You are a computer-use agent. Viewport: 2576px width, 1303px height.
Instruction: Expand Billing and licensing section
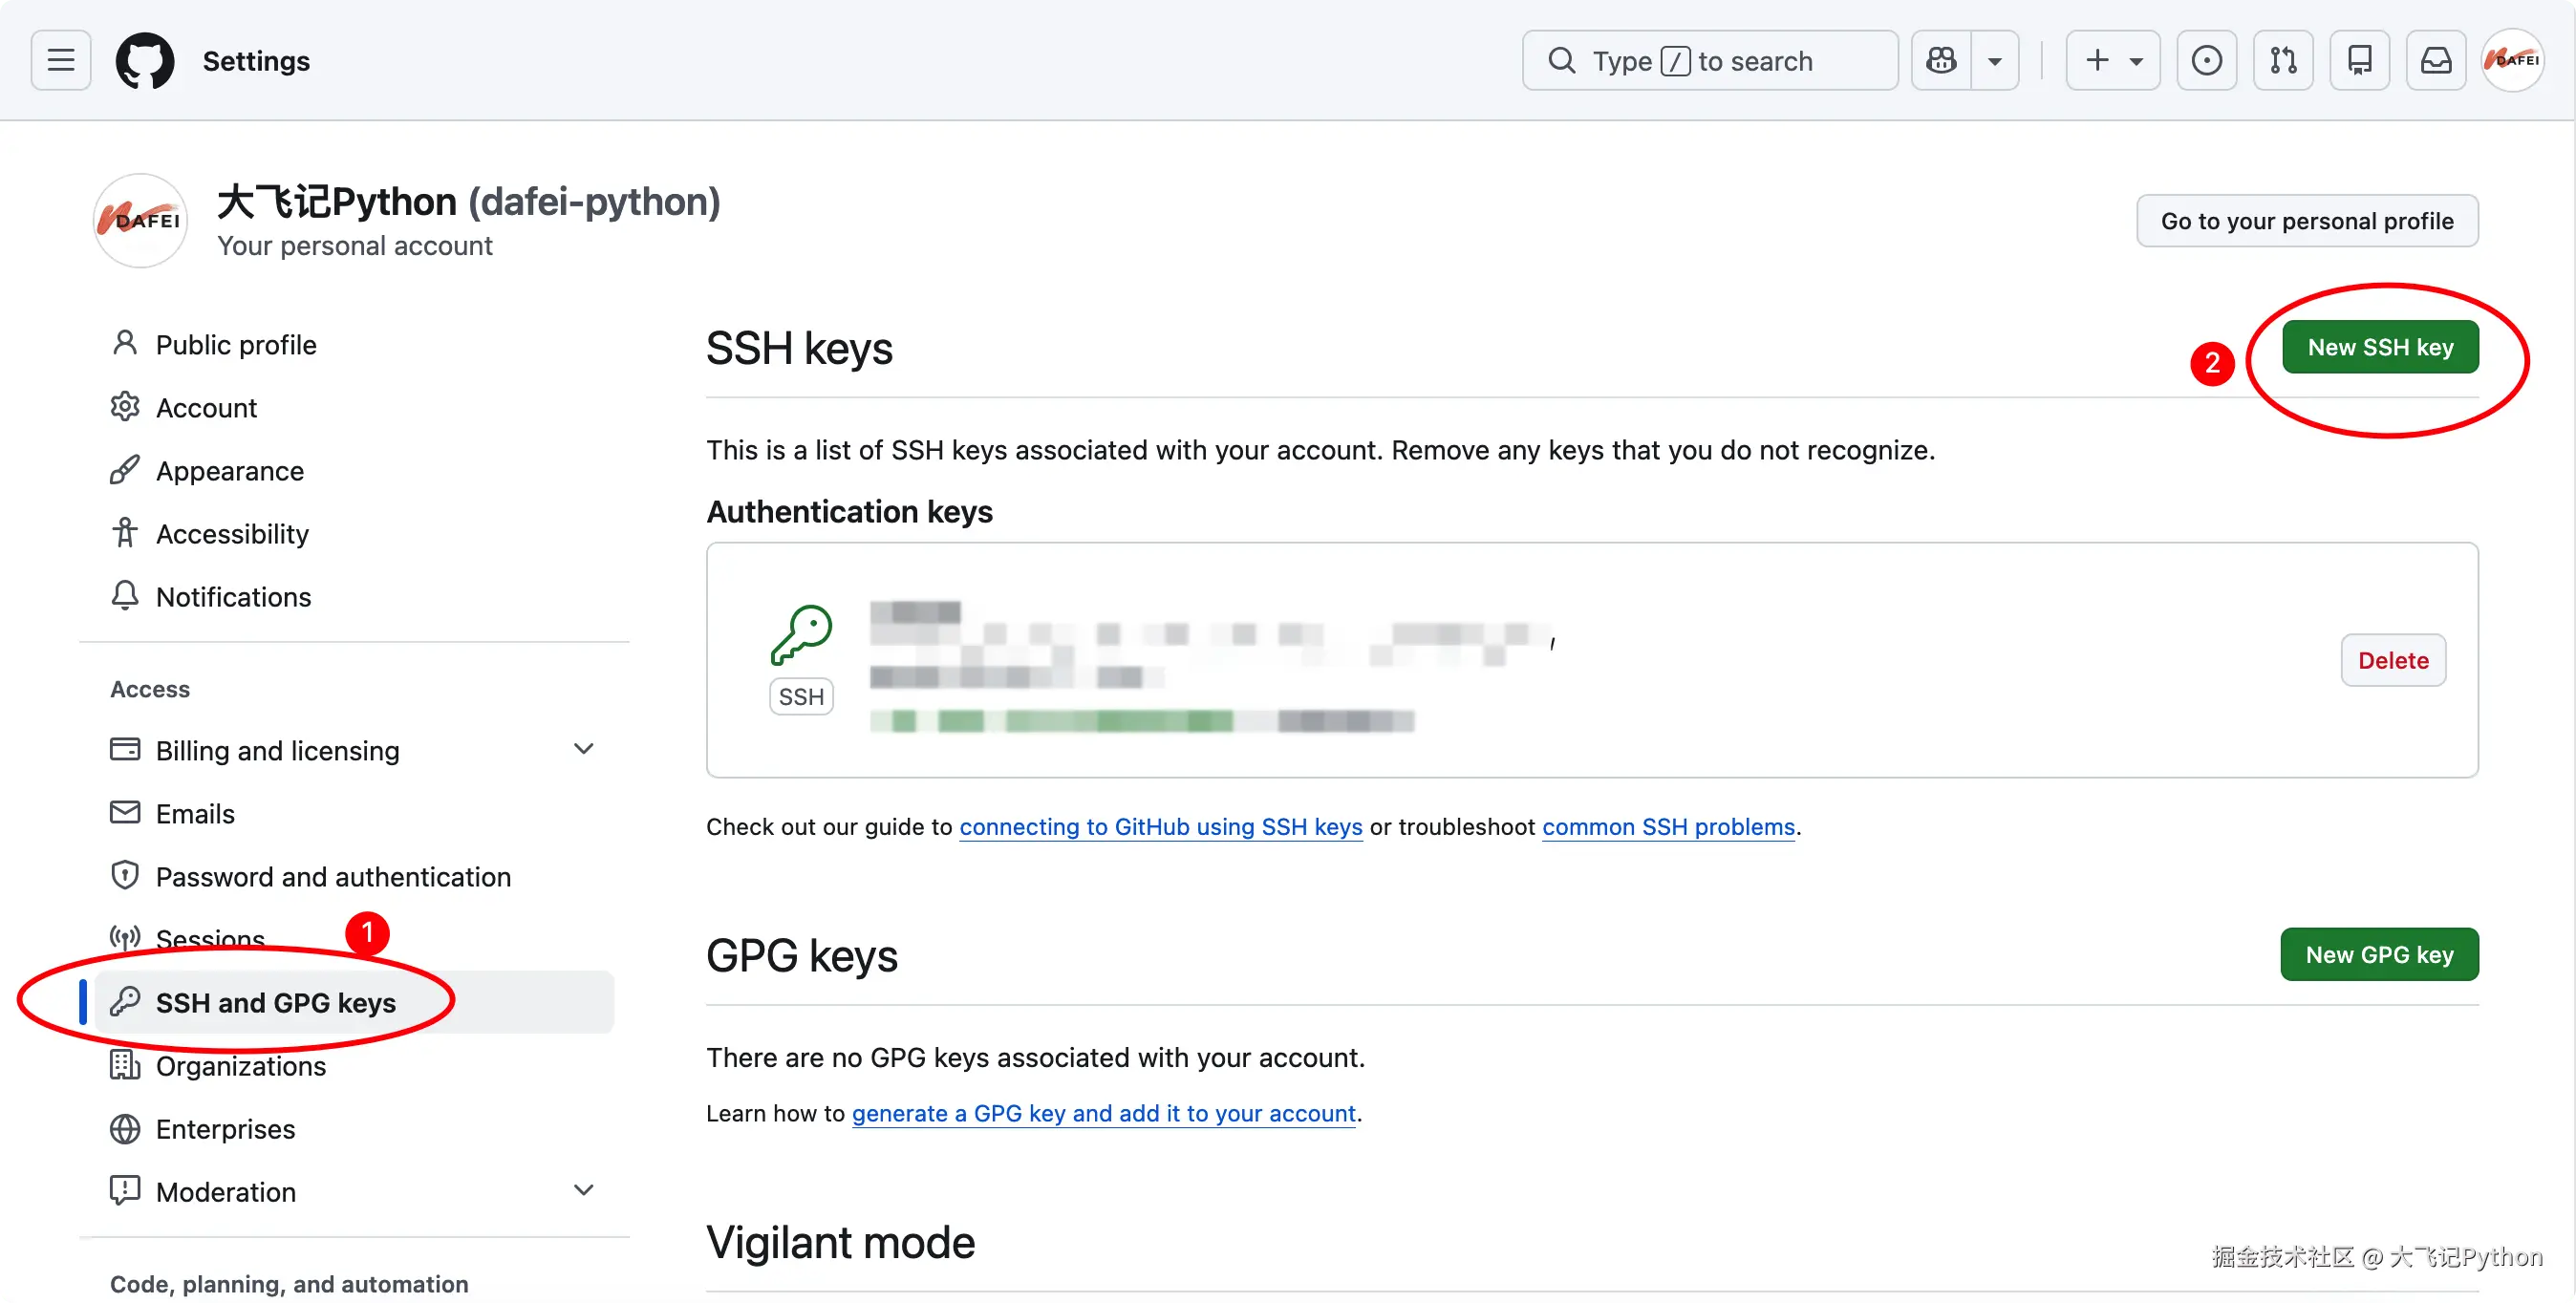click(584, 749)
